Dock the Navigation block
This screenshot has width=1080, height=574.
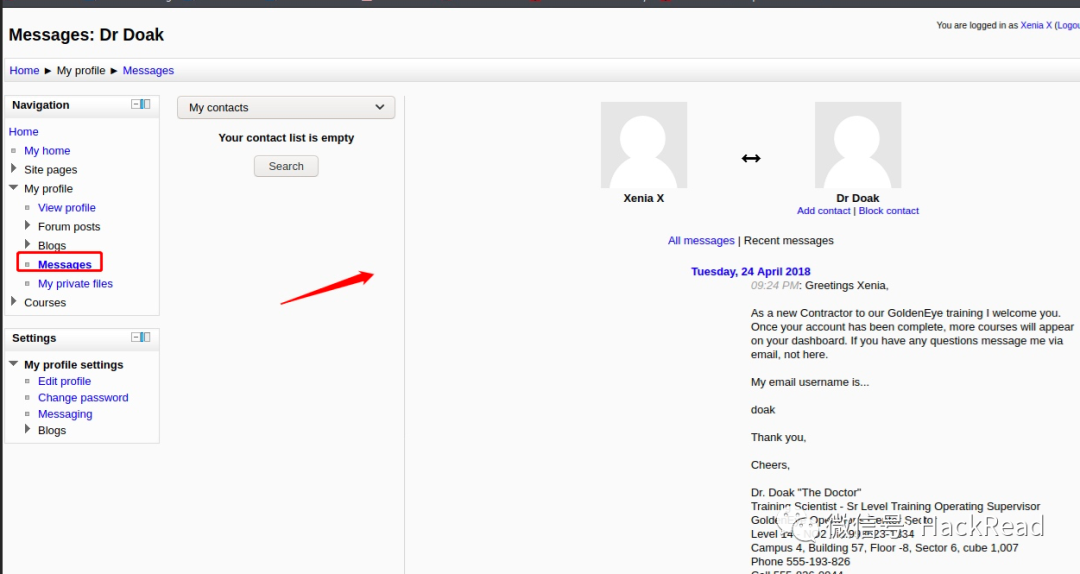145,104
